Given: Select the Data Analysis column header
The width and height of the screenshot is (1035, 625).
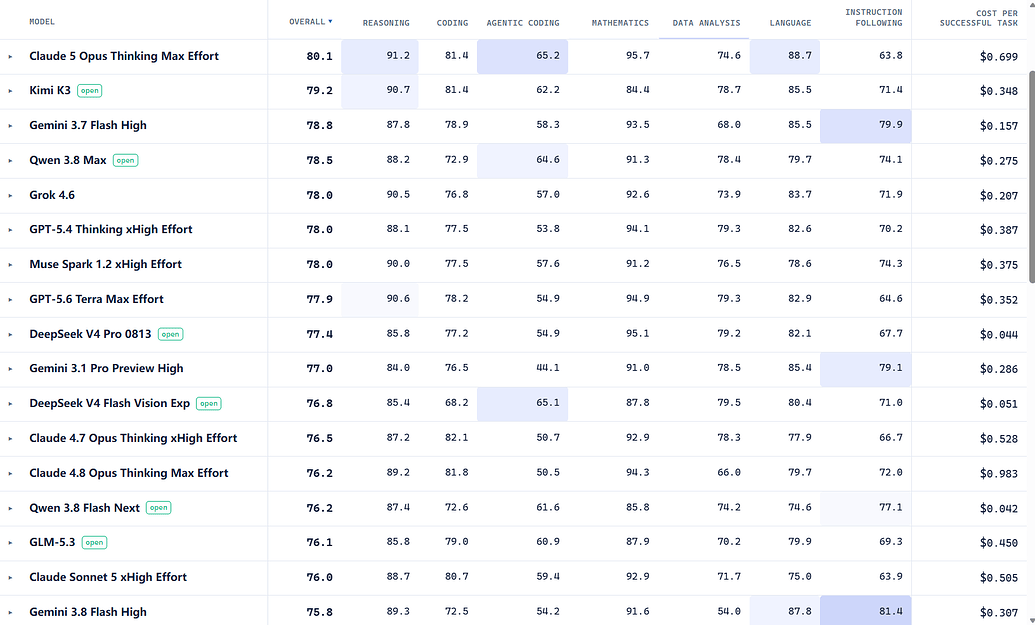Looking at the screenshot, I should (x=706, y=23).
